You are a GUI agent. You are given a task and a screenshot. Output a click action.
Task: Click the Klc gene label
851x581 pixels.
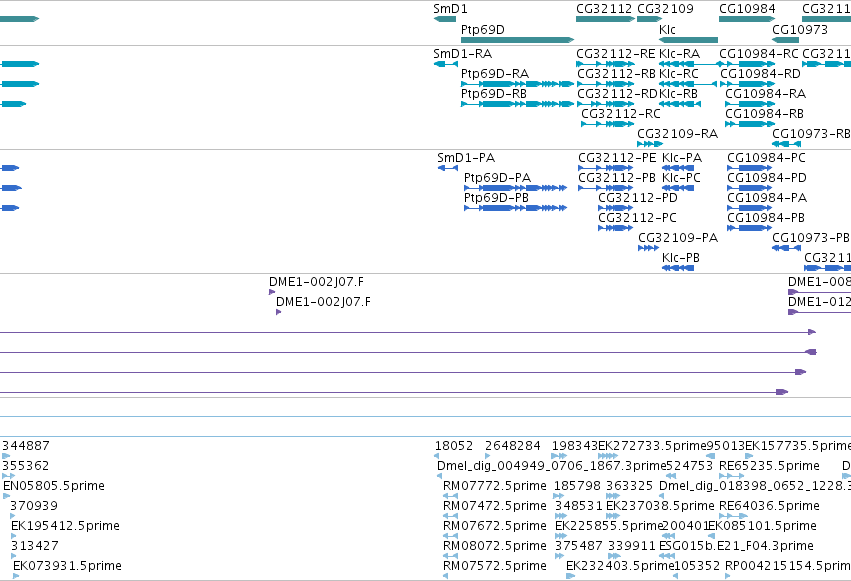click(667, 29)
